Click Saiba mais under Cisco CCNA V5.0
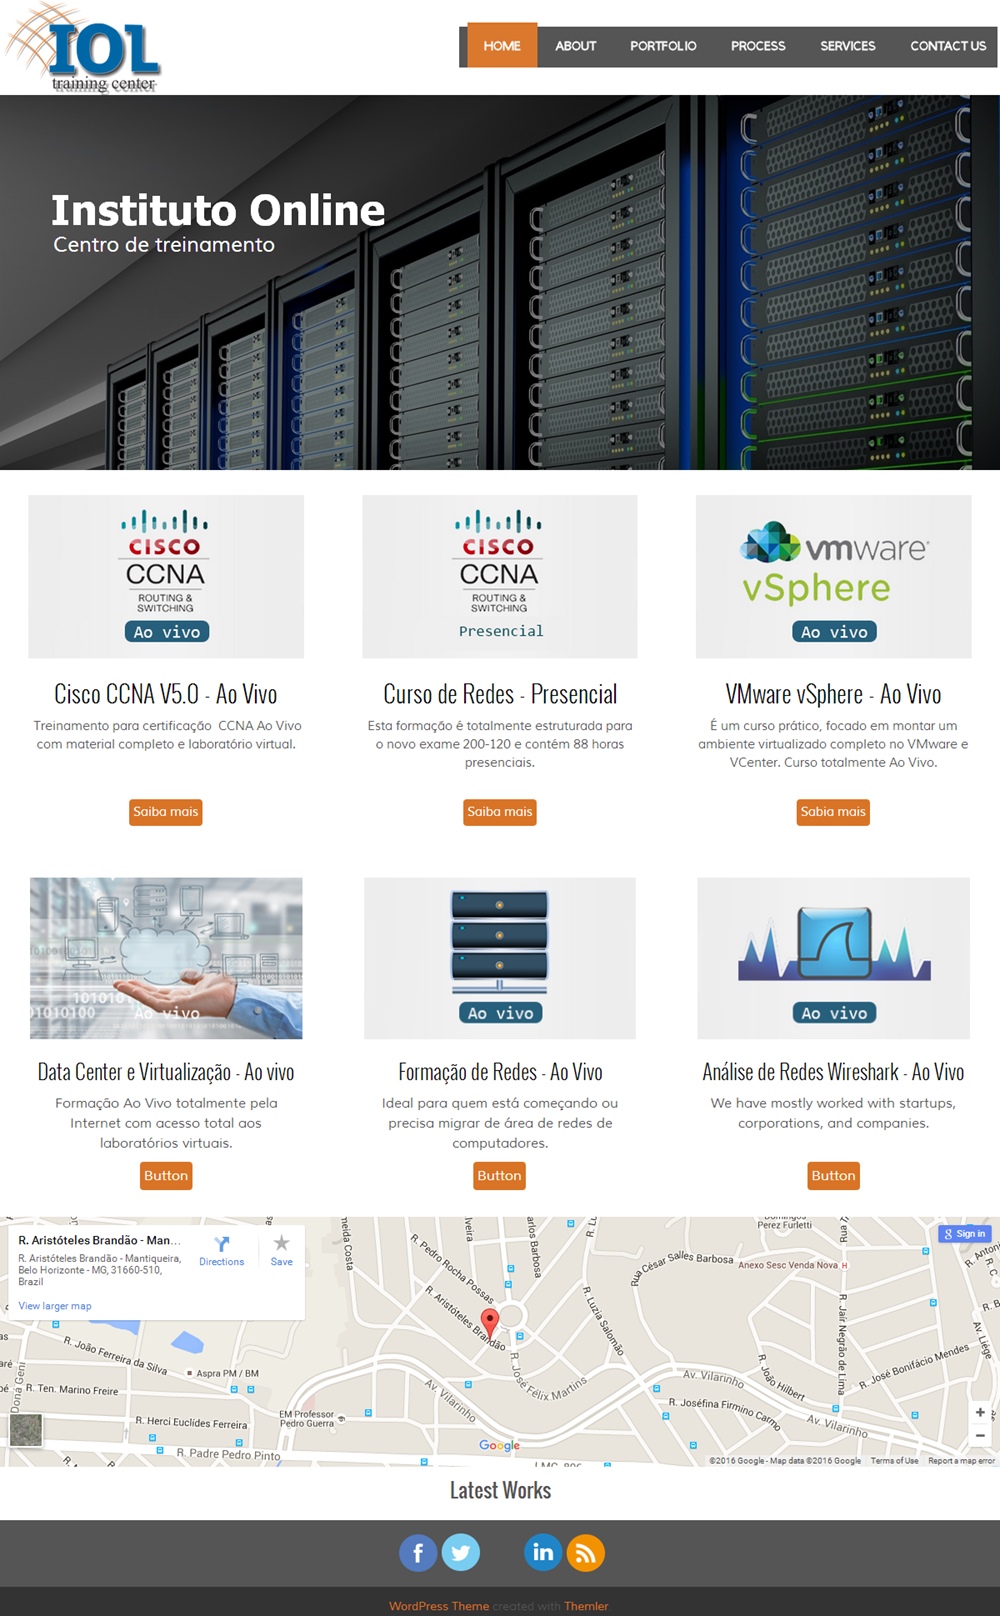This screenshot has height=1616, width=1000. pyautogui.click(x=166, y=812)
